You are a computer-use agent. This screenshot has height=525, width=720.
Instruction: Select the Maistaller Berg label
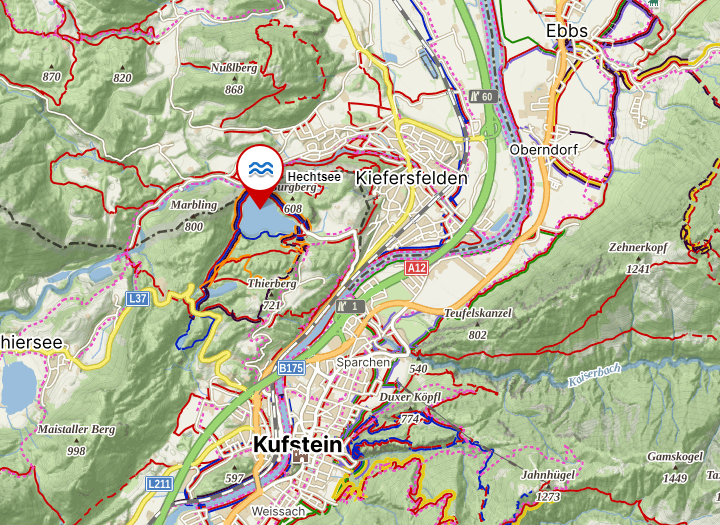click(x=76, y=429)
